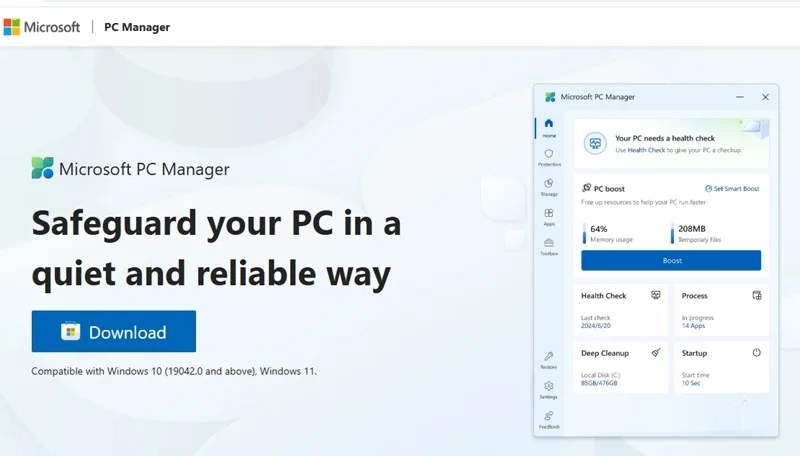Click the 64% memory usage indicator
Image resolution: width=800 pixels, height=456 pixels.
coord(607,233)
